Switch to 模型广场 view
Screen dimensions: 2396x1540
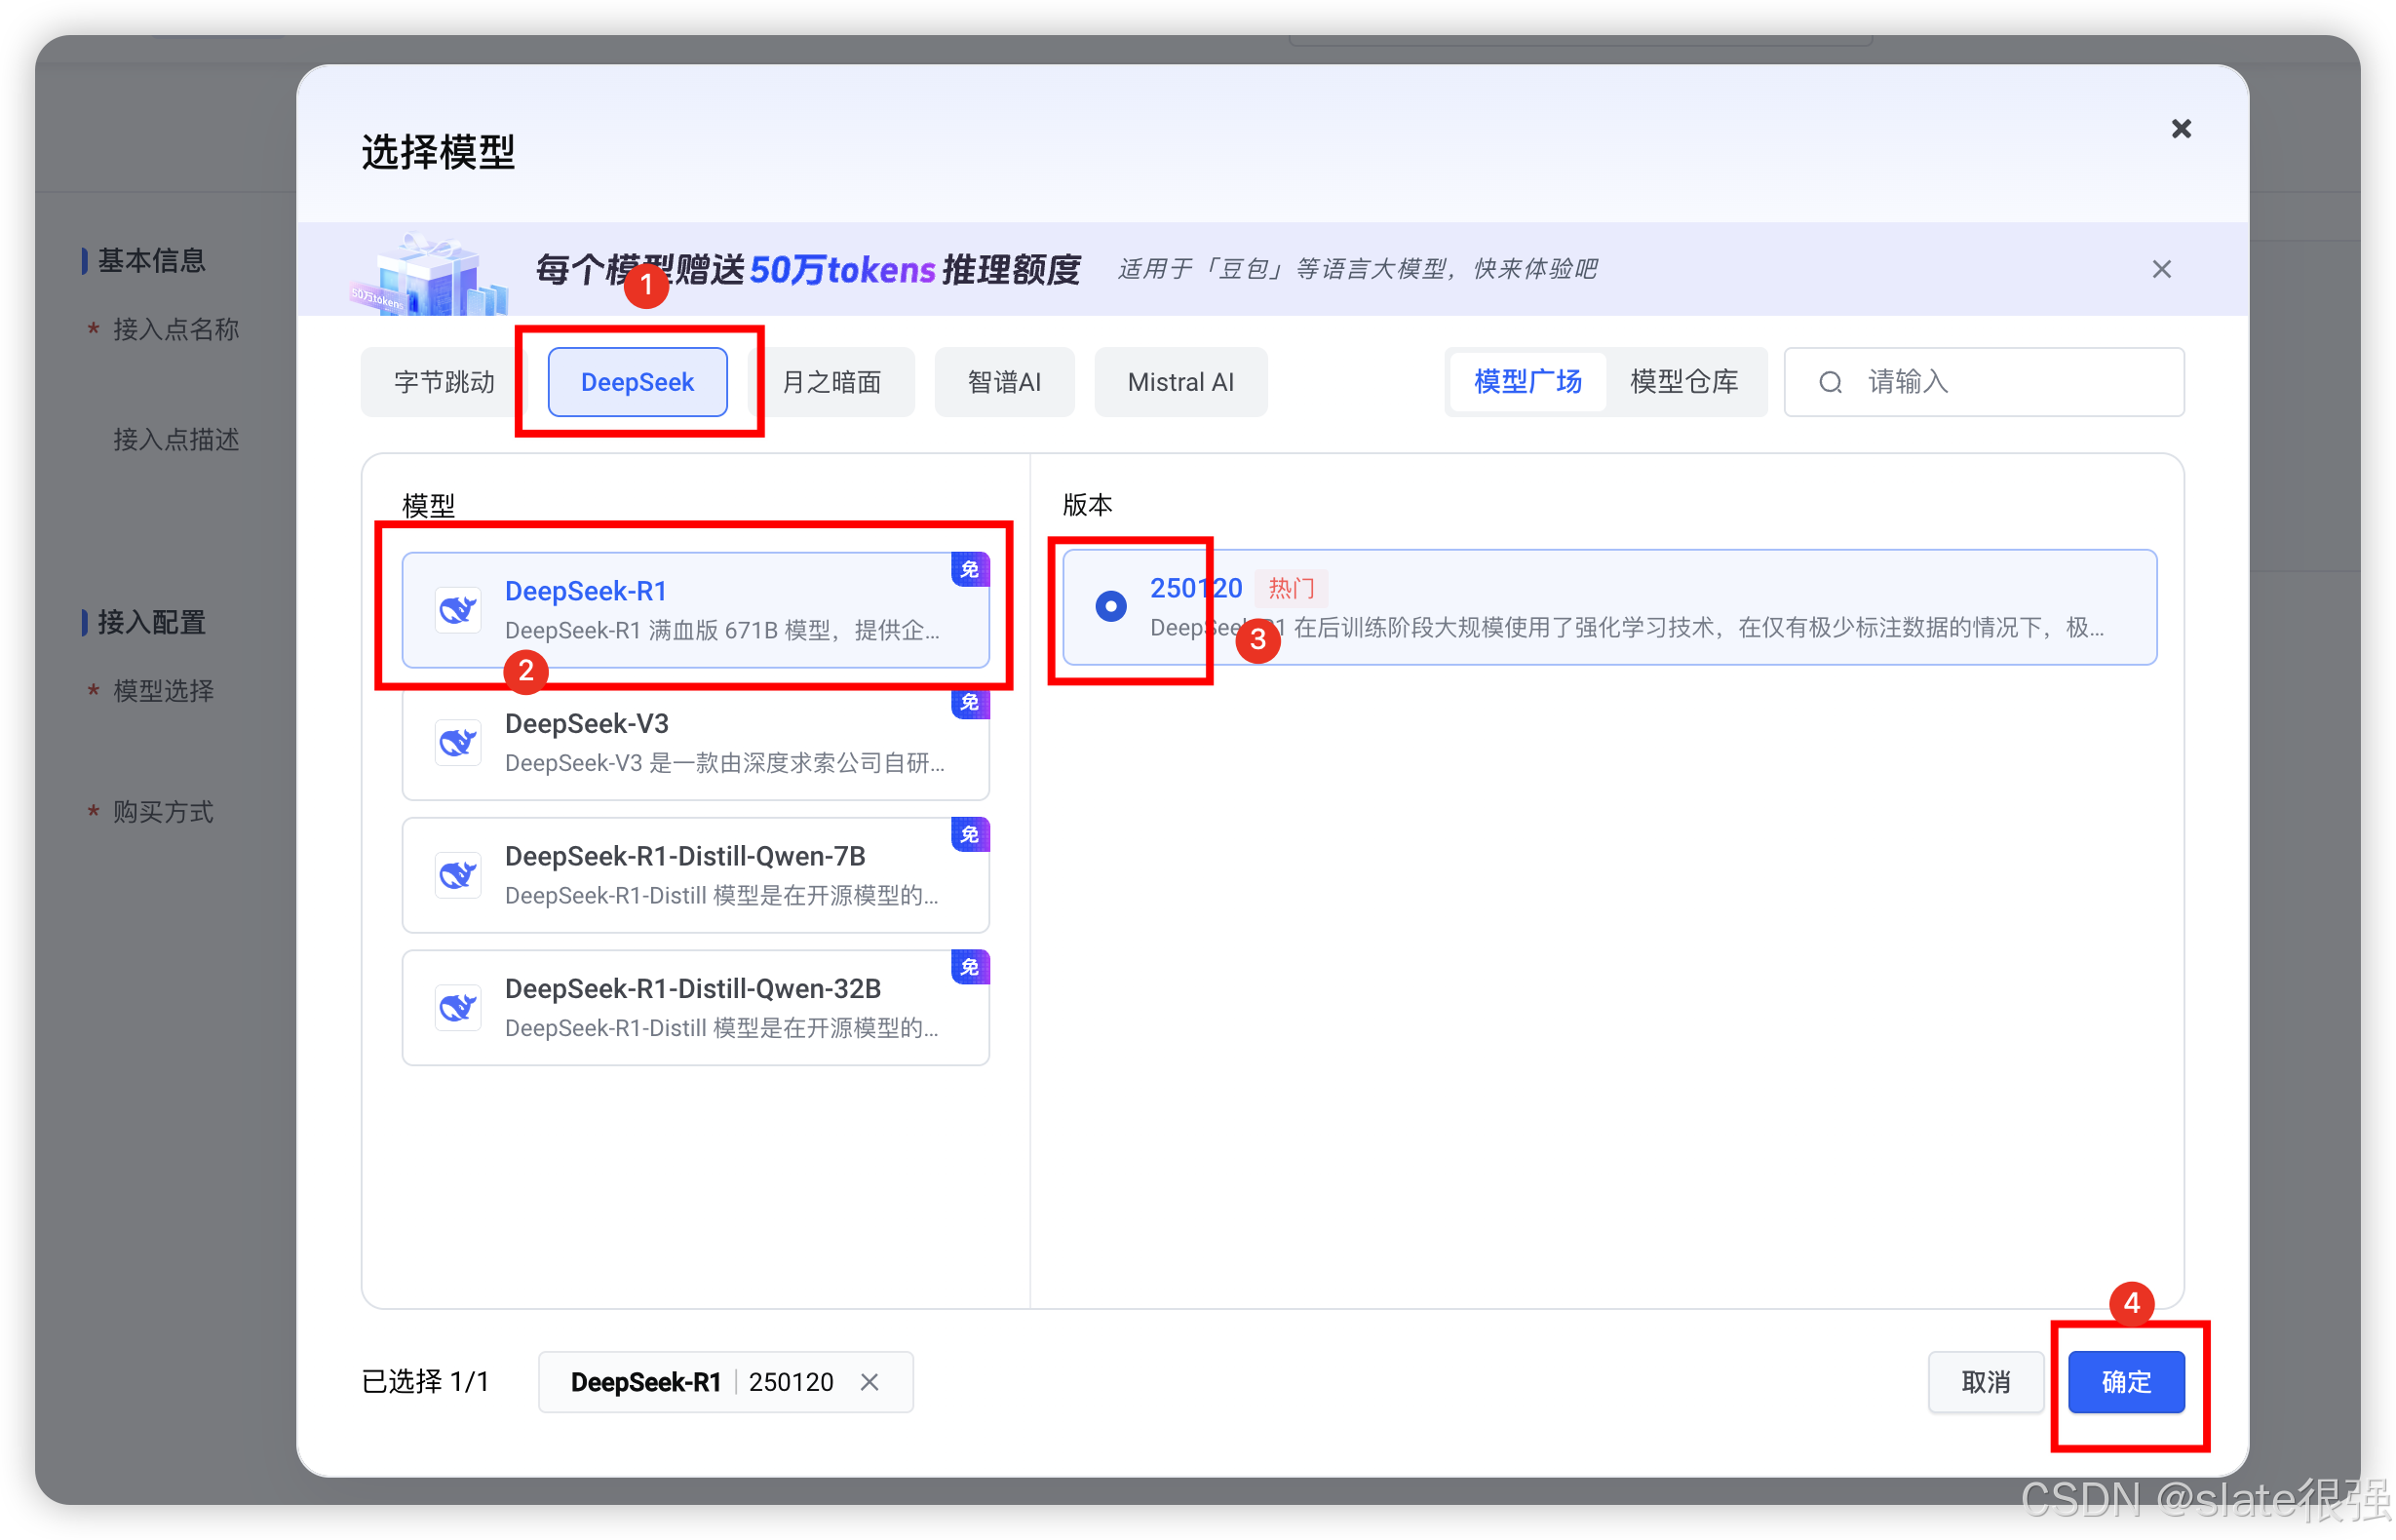point(1527,382)
